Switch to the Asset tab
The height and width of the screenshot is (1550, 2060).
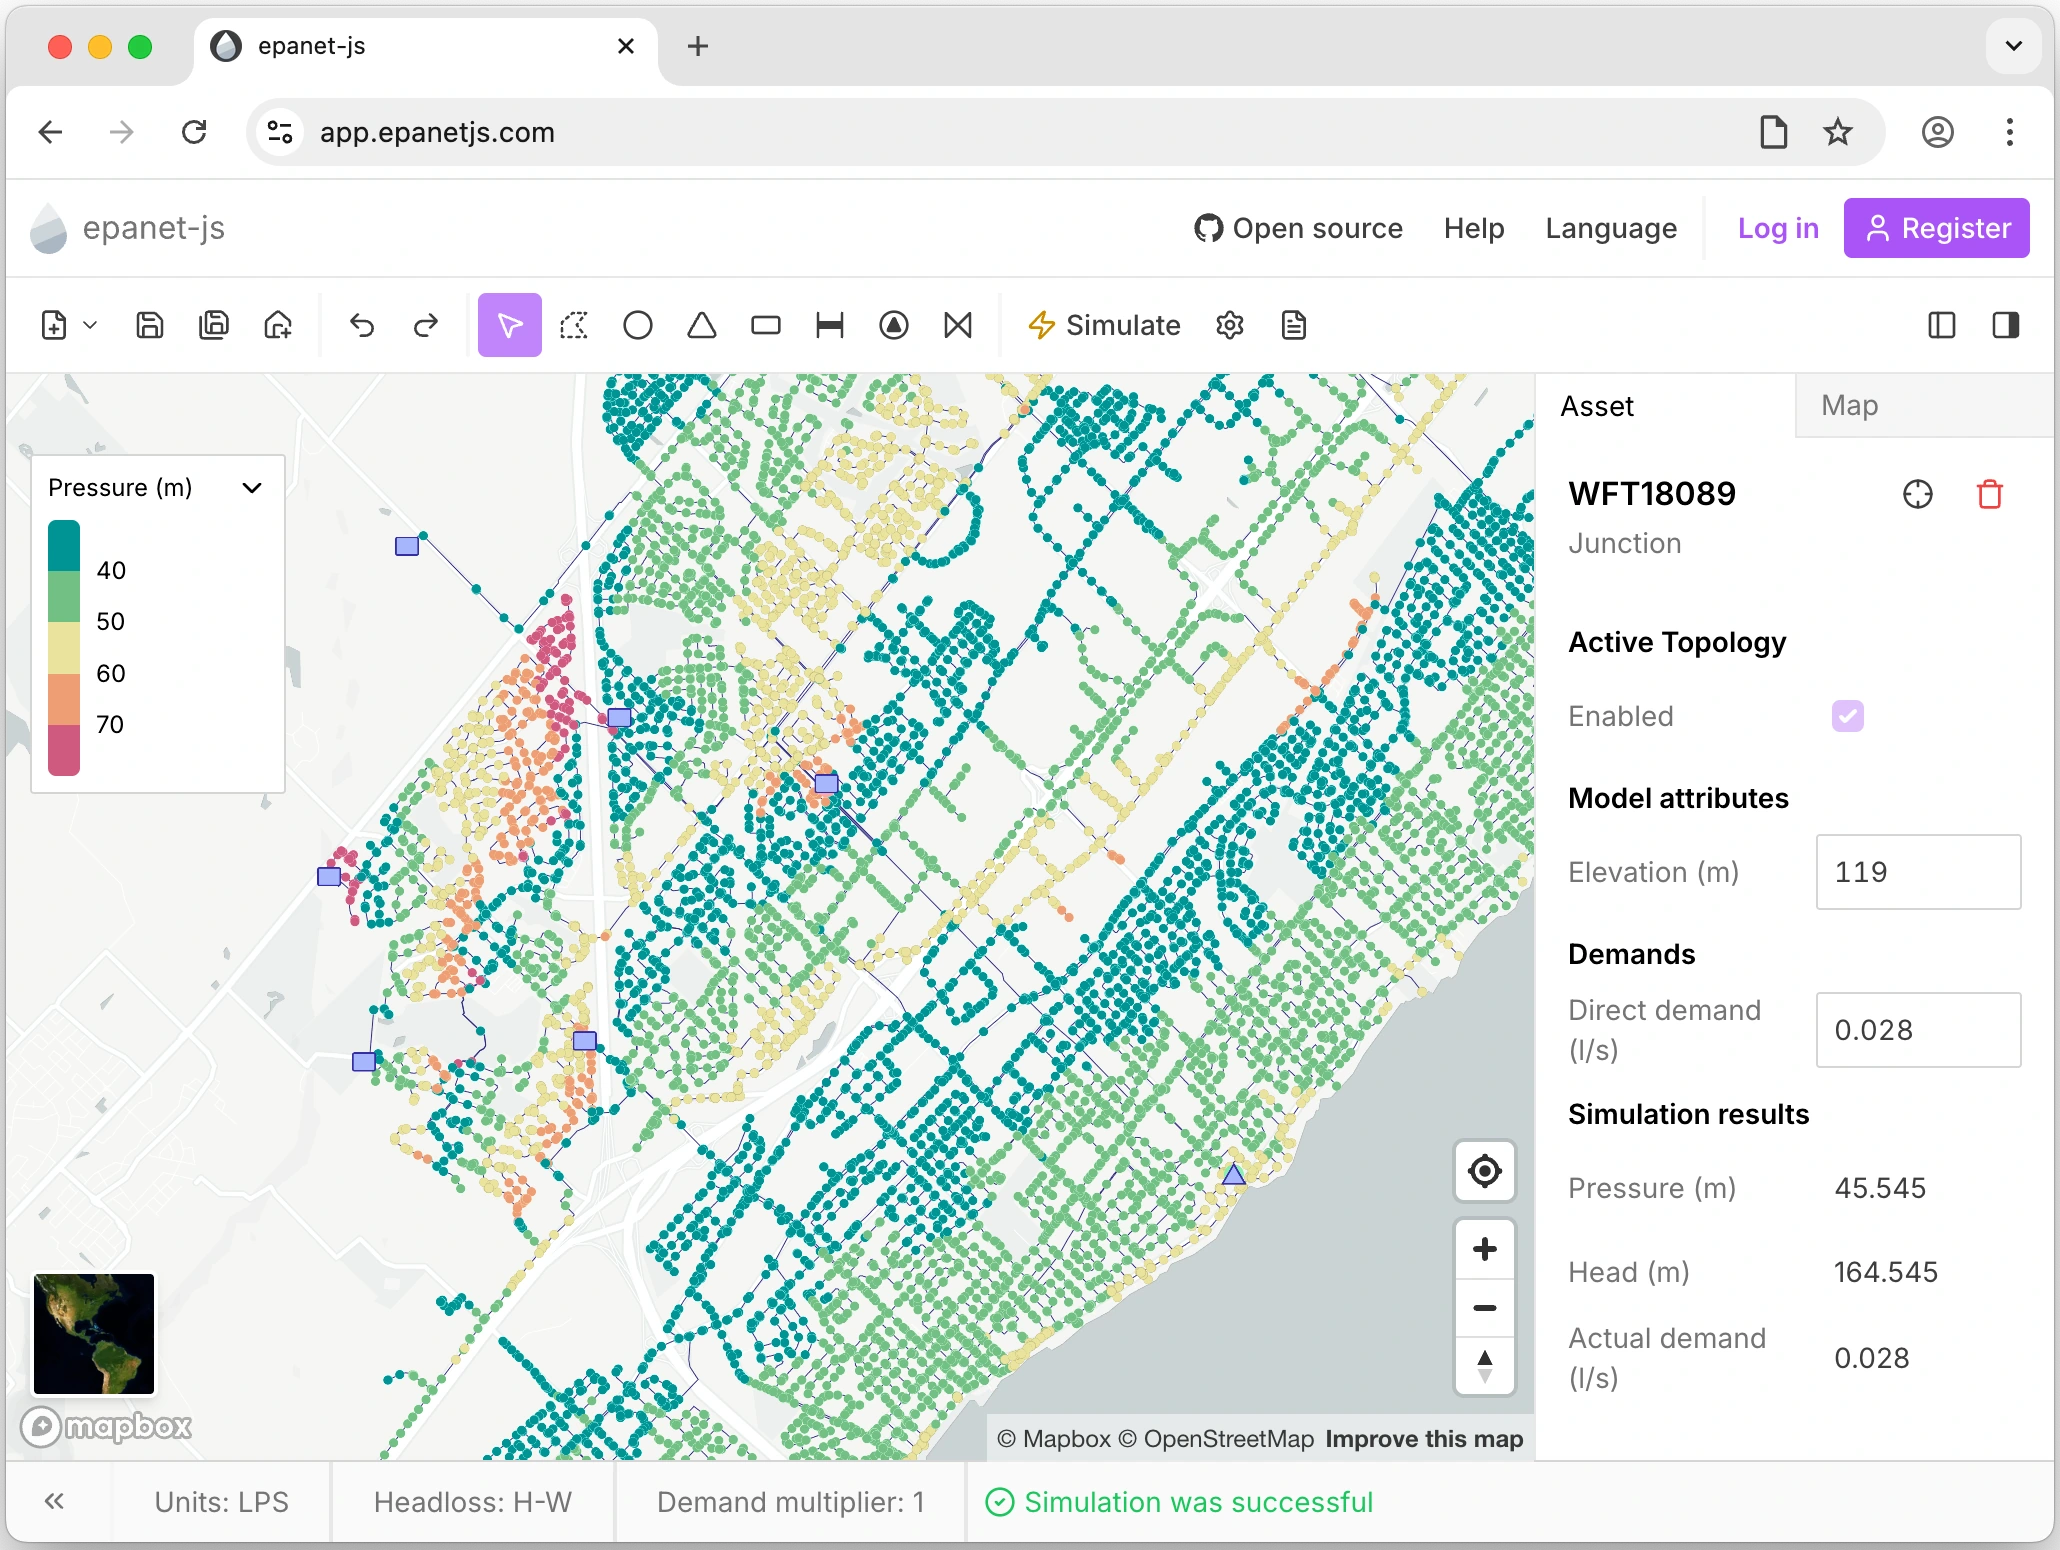(x=1595, y=406)
